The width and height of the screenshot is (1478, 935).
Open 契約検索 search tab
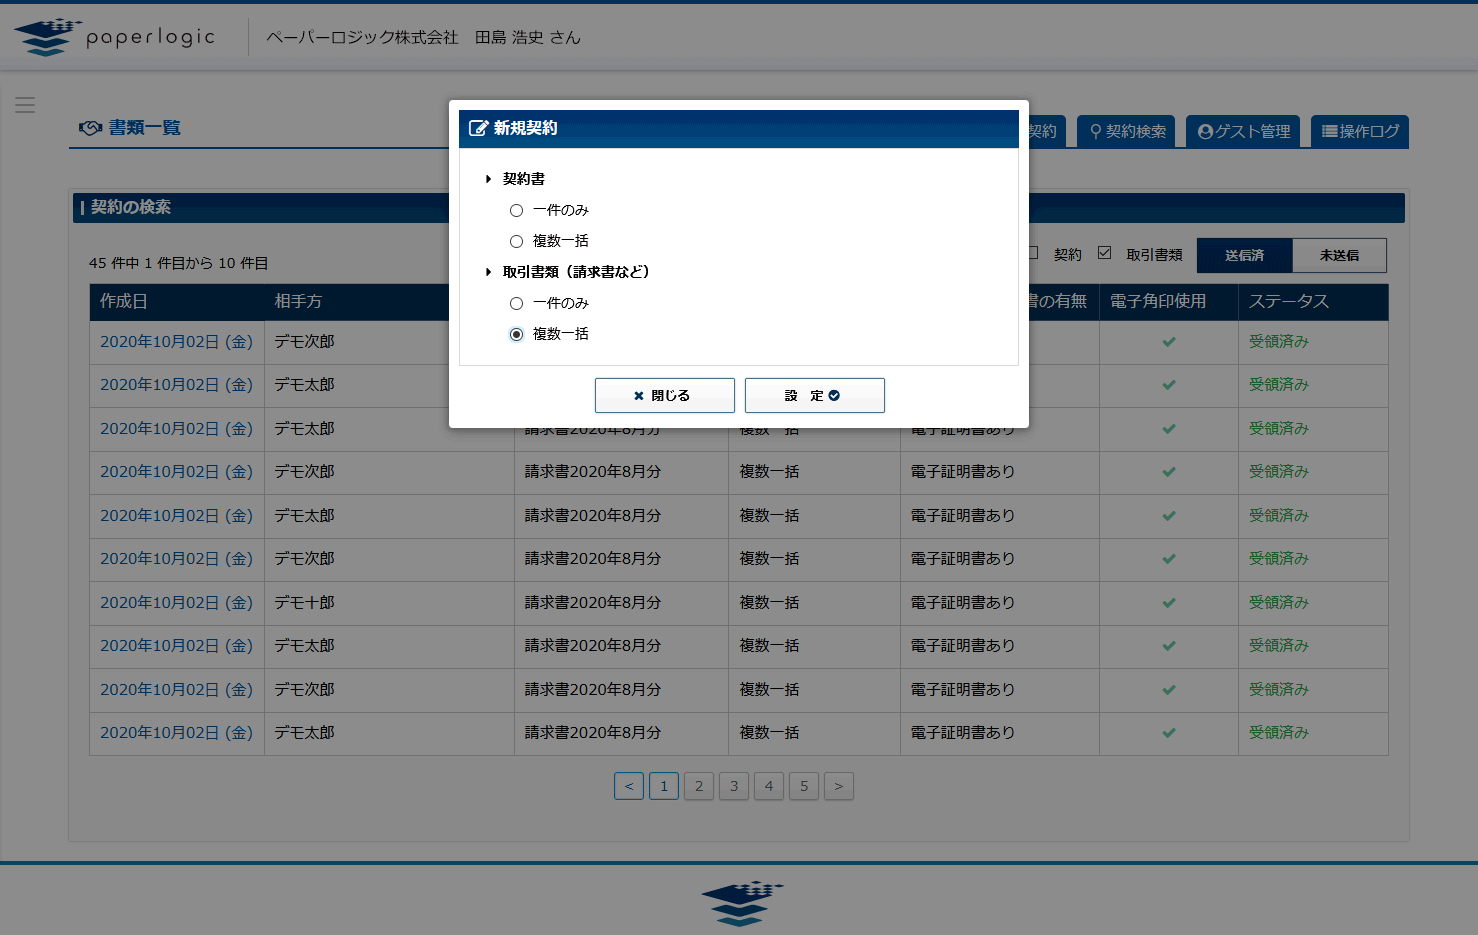pos(1127,132)
